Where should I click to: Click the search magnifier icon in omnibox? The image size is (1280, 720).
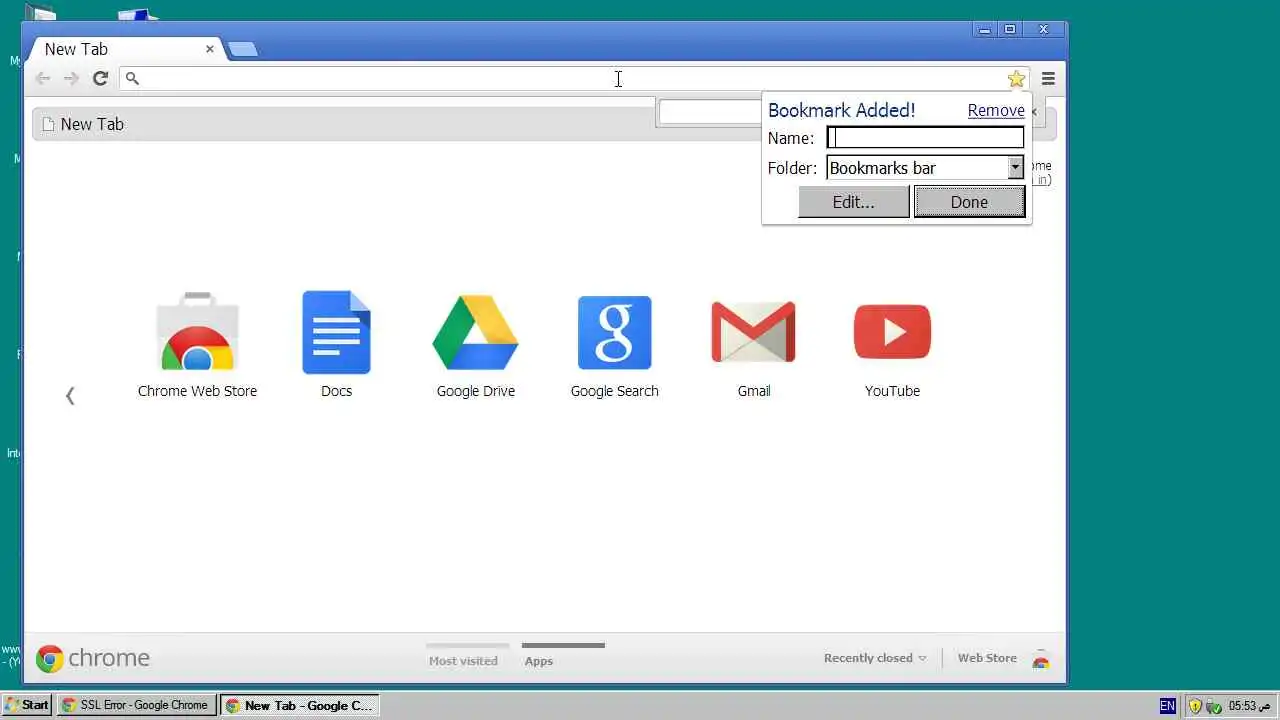[x=132, y=78]
